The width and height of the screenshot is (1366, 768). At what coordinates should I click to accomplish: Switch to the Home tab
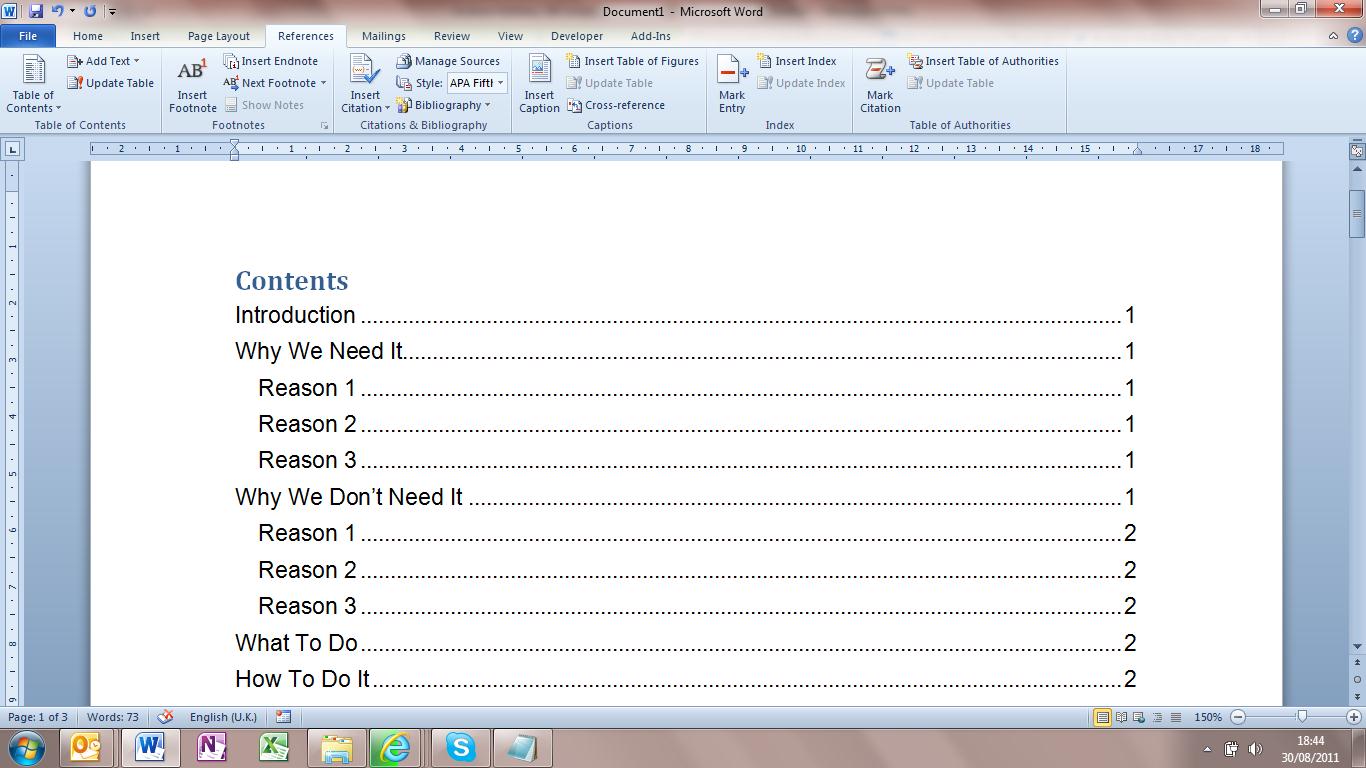point(88,36)
